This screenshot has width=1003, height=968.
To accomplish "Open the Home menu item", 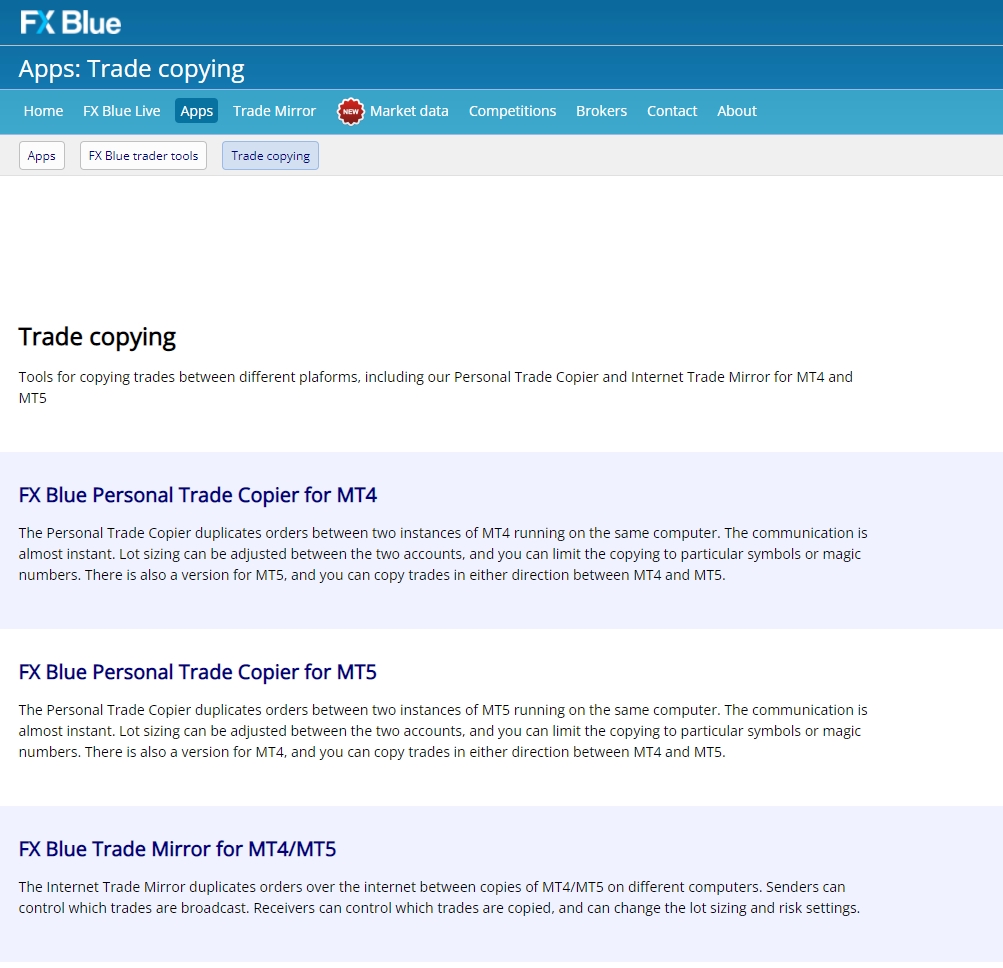I will 43,111.
